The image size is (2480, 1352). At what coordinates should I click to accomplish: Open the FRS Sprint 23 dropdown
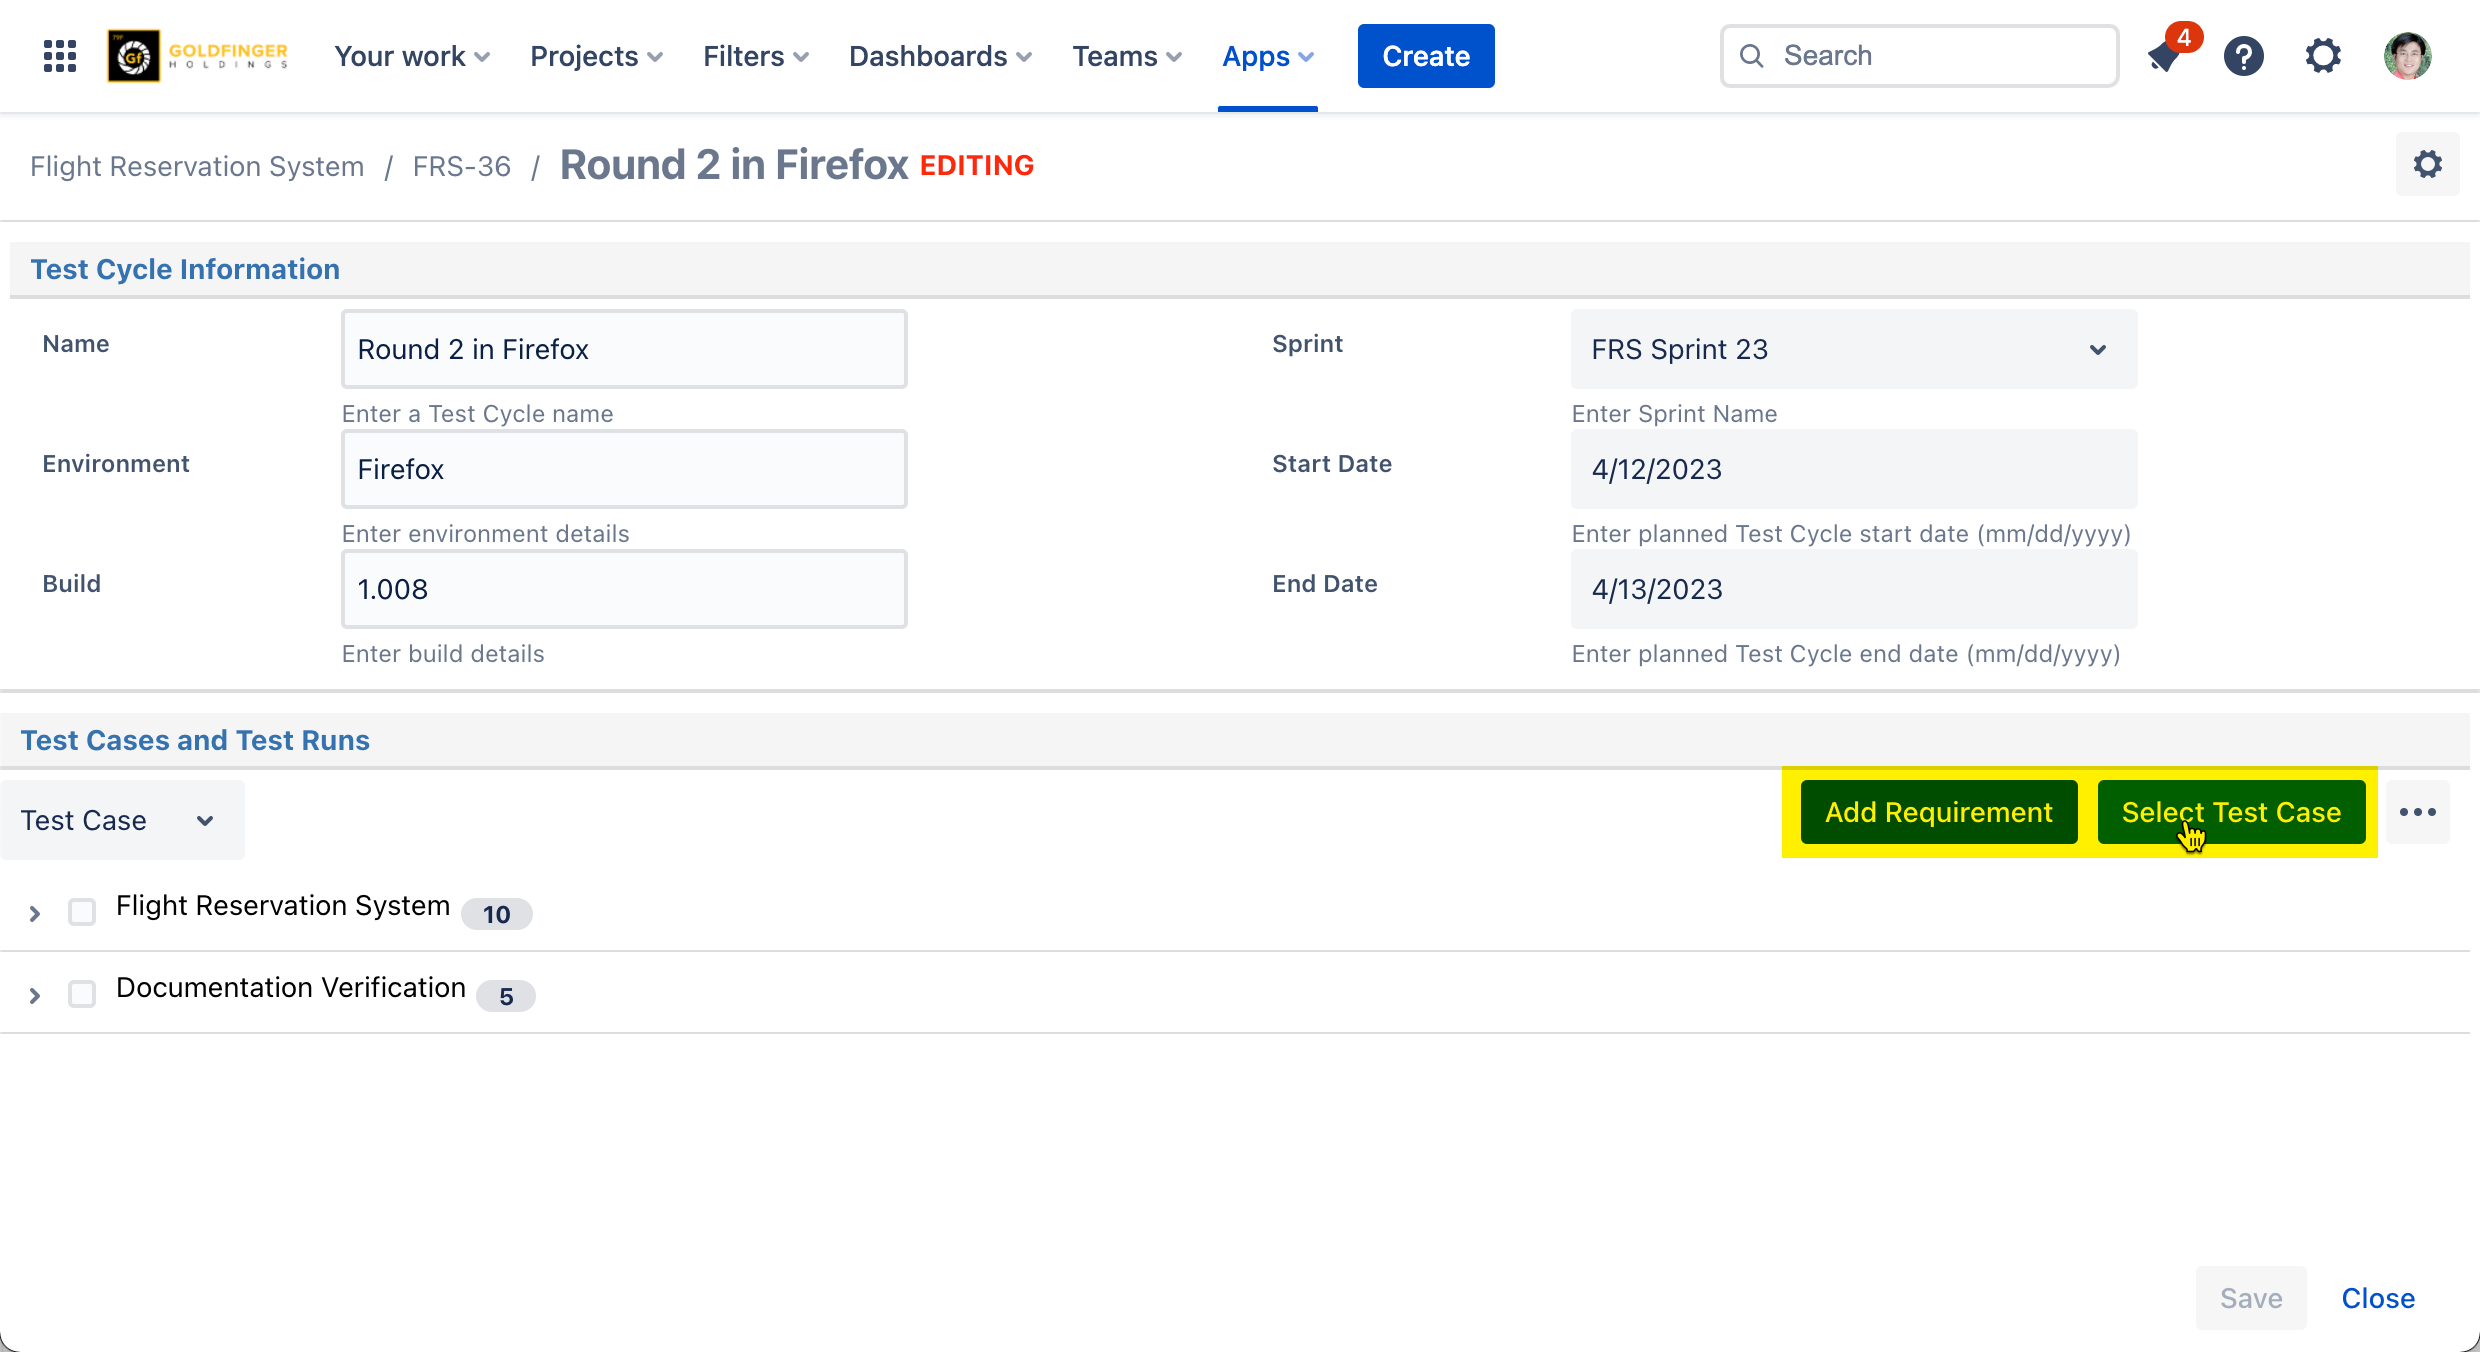pos(1853,349)
